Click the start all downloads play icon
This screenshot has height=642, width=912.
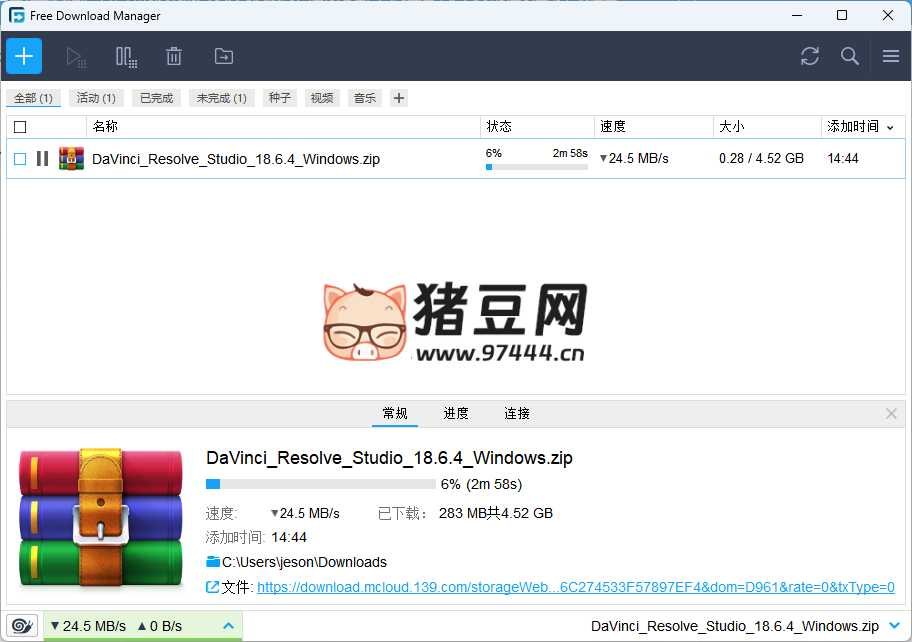tap(76, 57)
